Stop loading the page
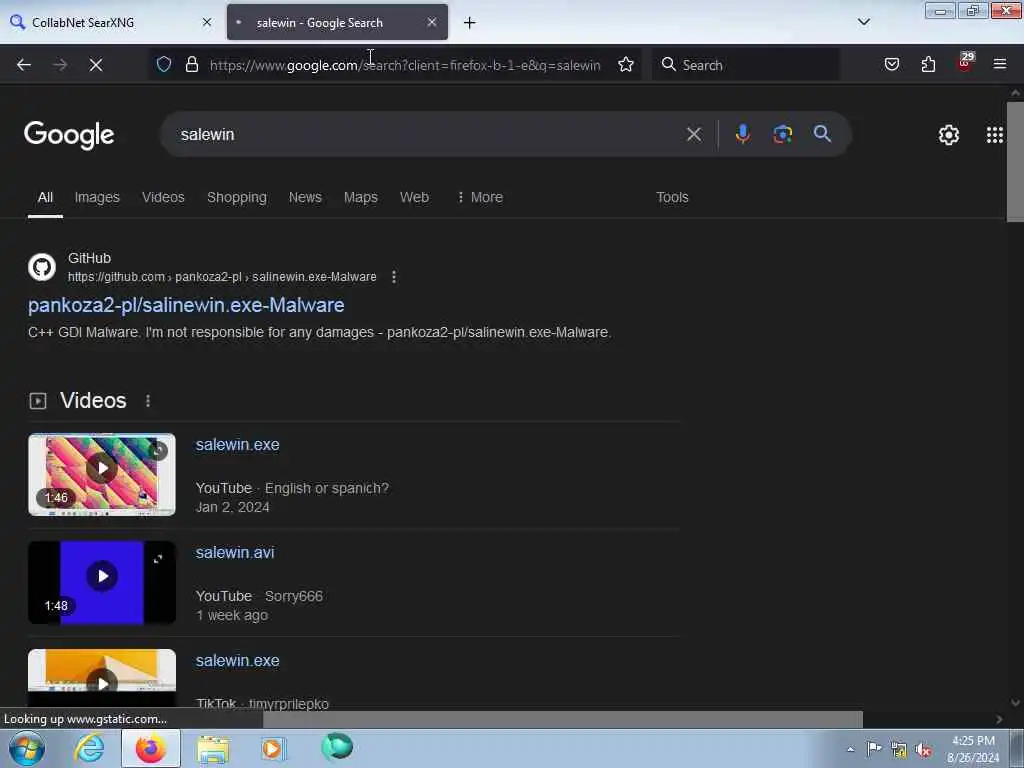 click(96, 65)
